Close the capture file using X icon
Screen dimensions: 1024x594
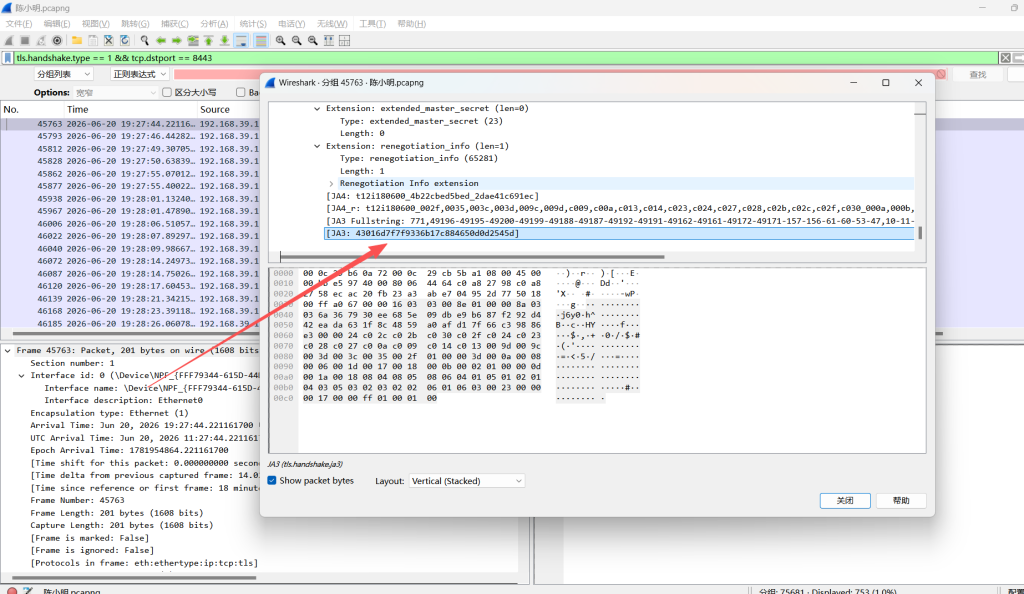[x=108, y=40]
